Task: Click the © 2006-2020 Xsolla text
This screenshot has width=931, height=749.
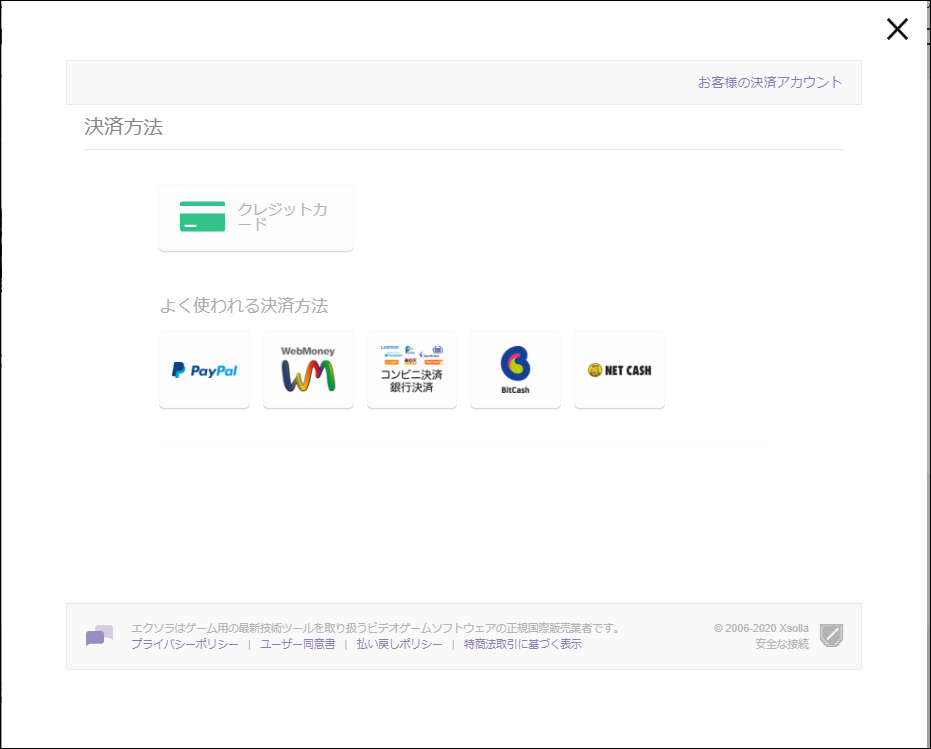Action: [x=761, y=628]
